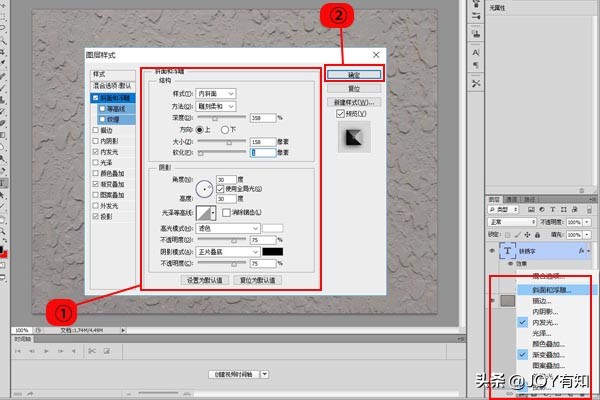Click the text layer T thumbnail
This screenshot has width=600, height=400.
point(507,251)
